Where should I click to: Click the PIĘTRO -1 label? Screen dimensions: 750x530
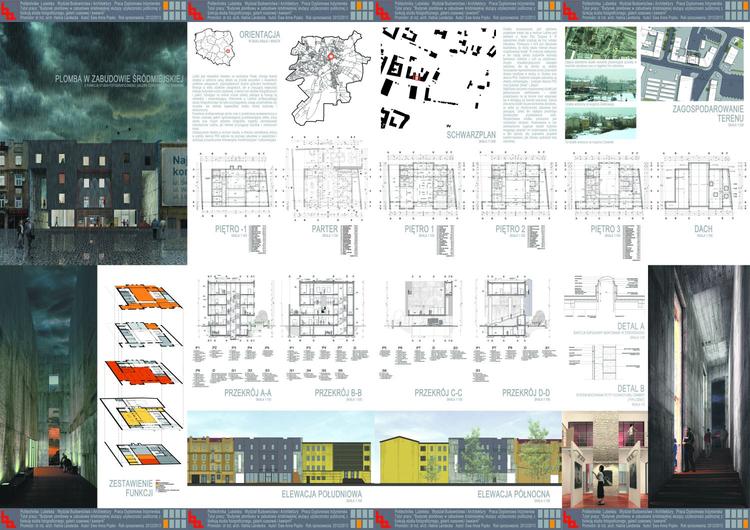click(x=231, y=229)
